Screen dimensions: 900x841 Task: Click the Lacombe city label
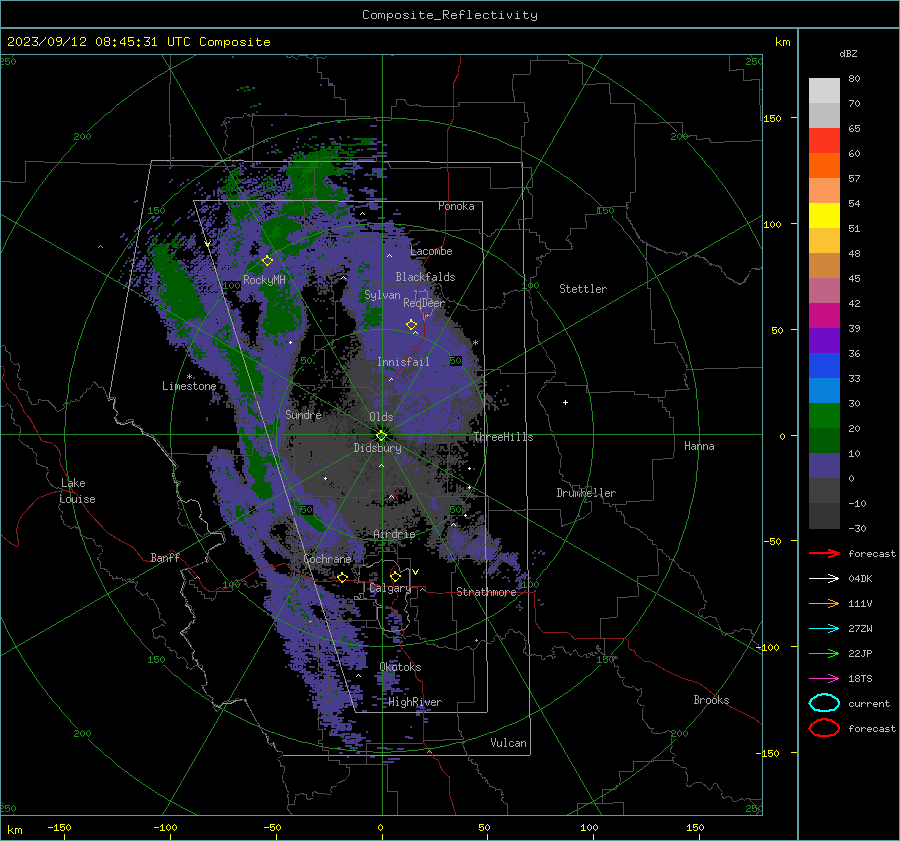[x=431, y=251]
